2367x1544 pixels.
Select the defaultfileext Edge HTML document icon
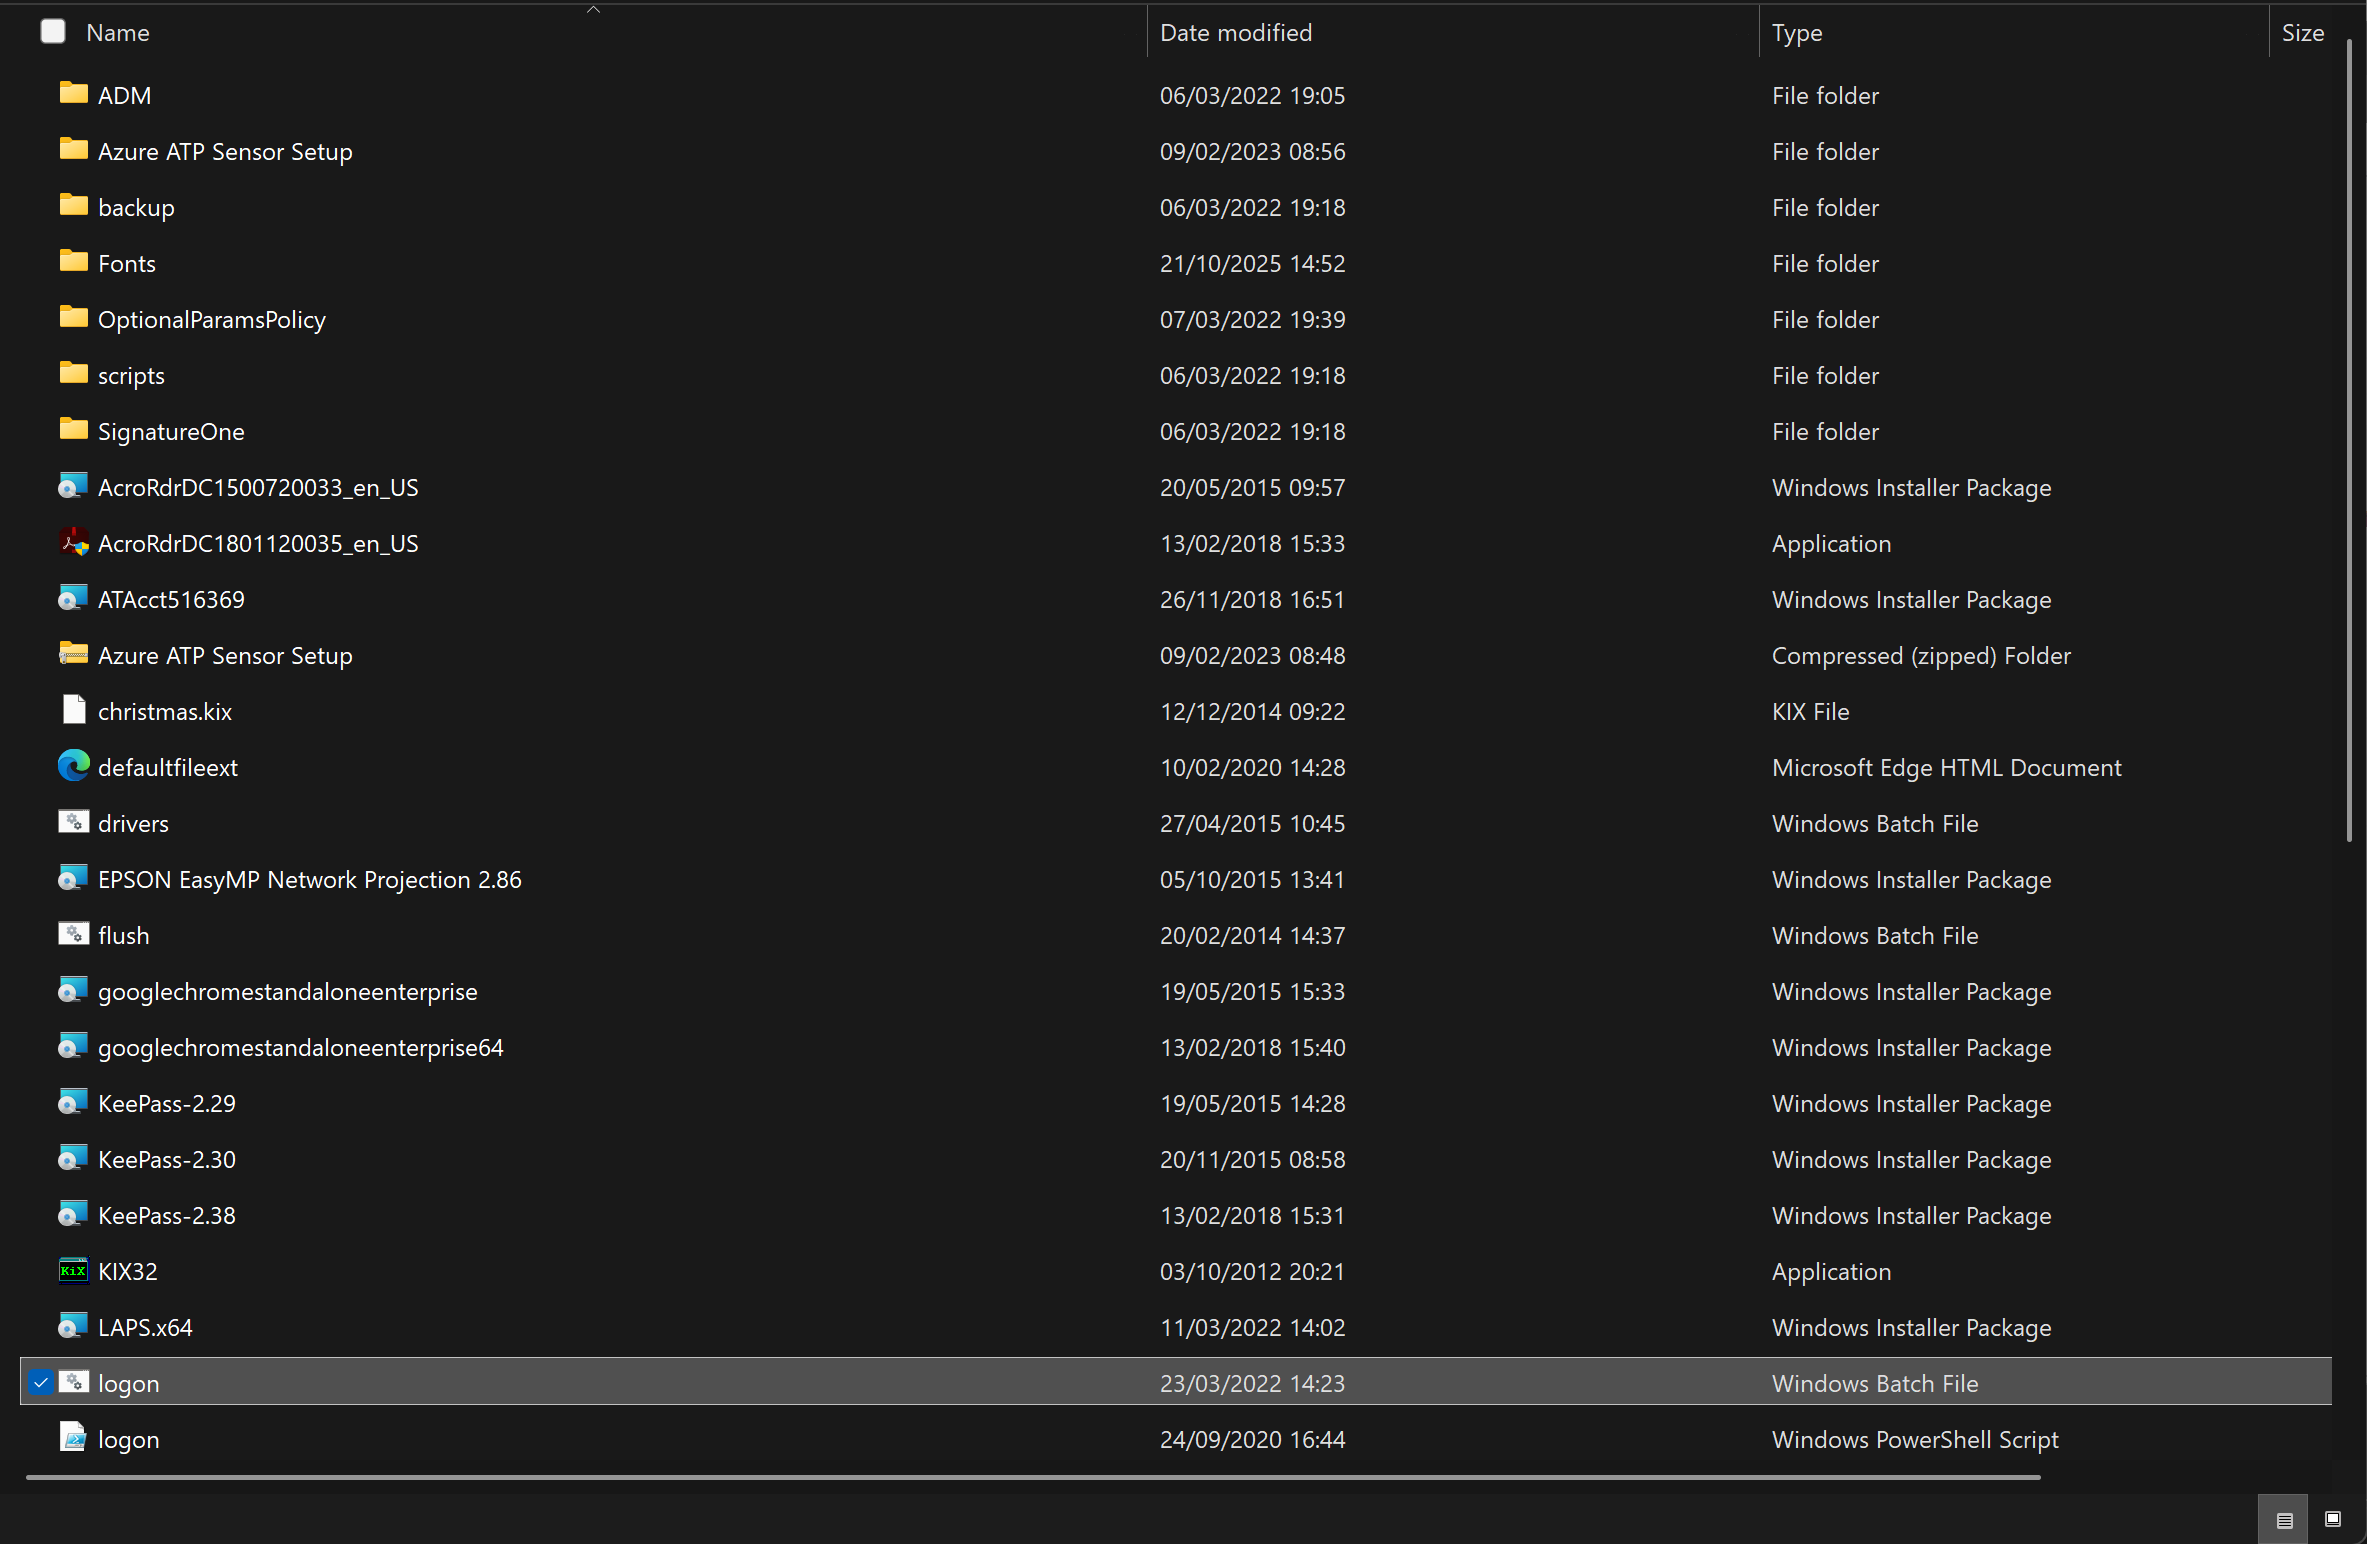(73, 767)
